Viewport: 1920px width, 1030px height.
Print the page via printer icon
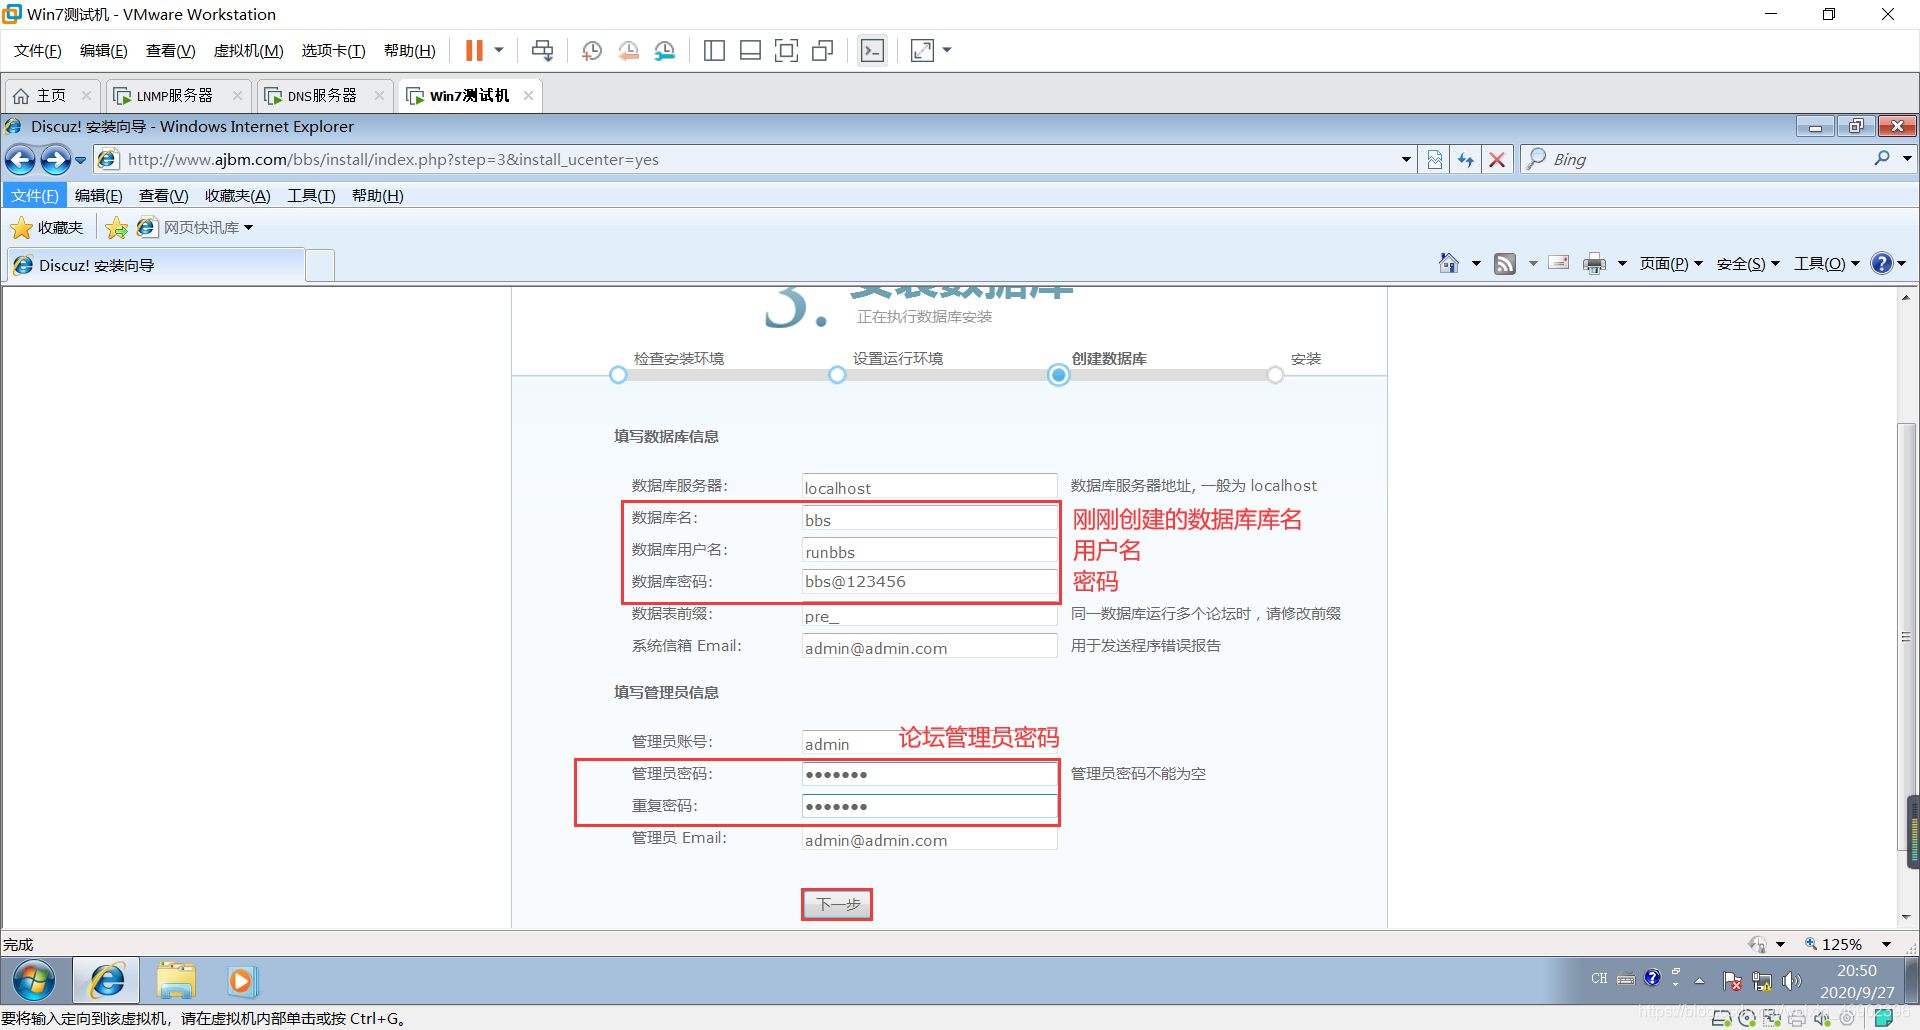coord(1594,263)
